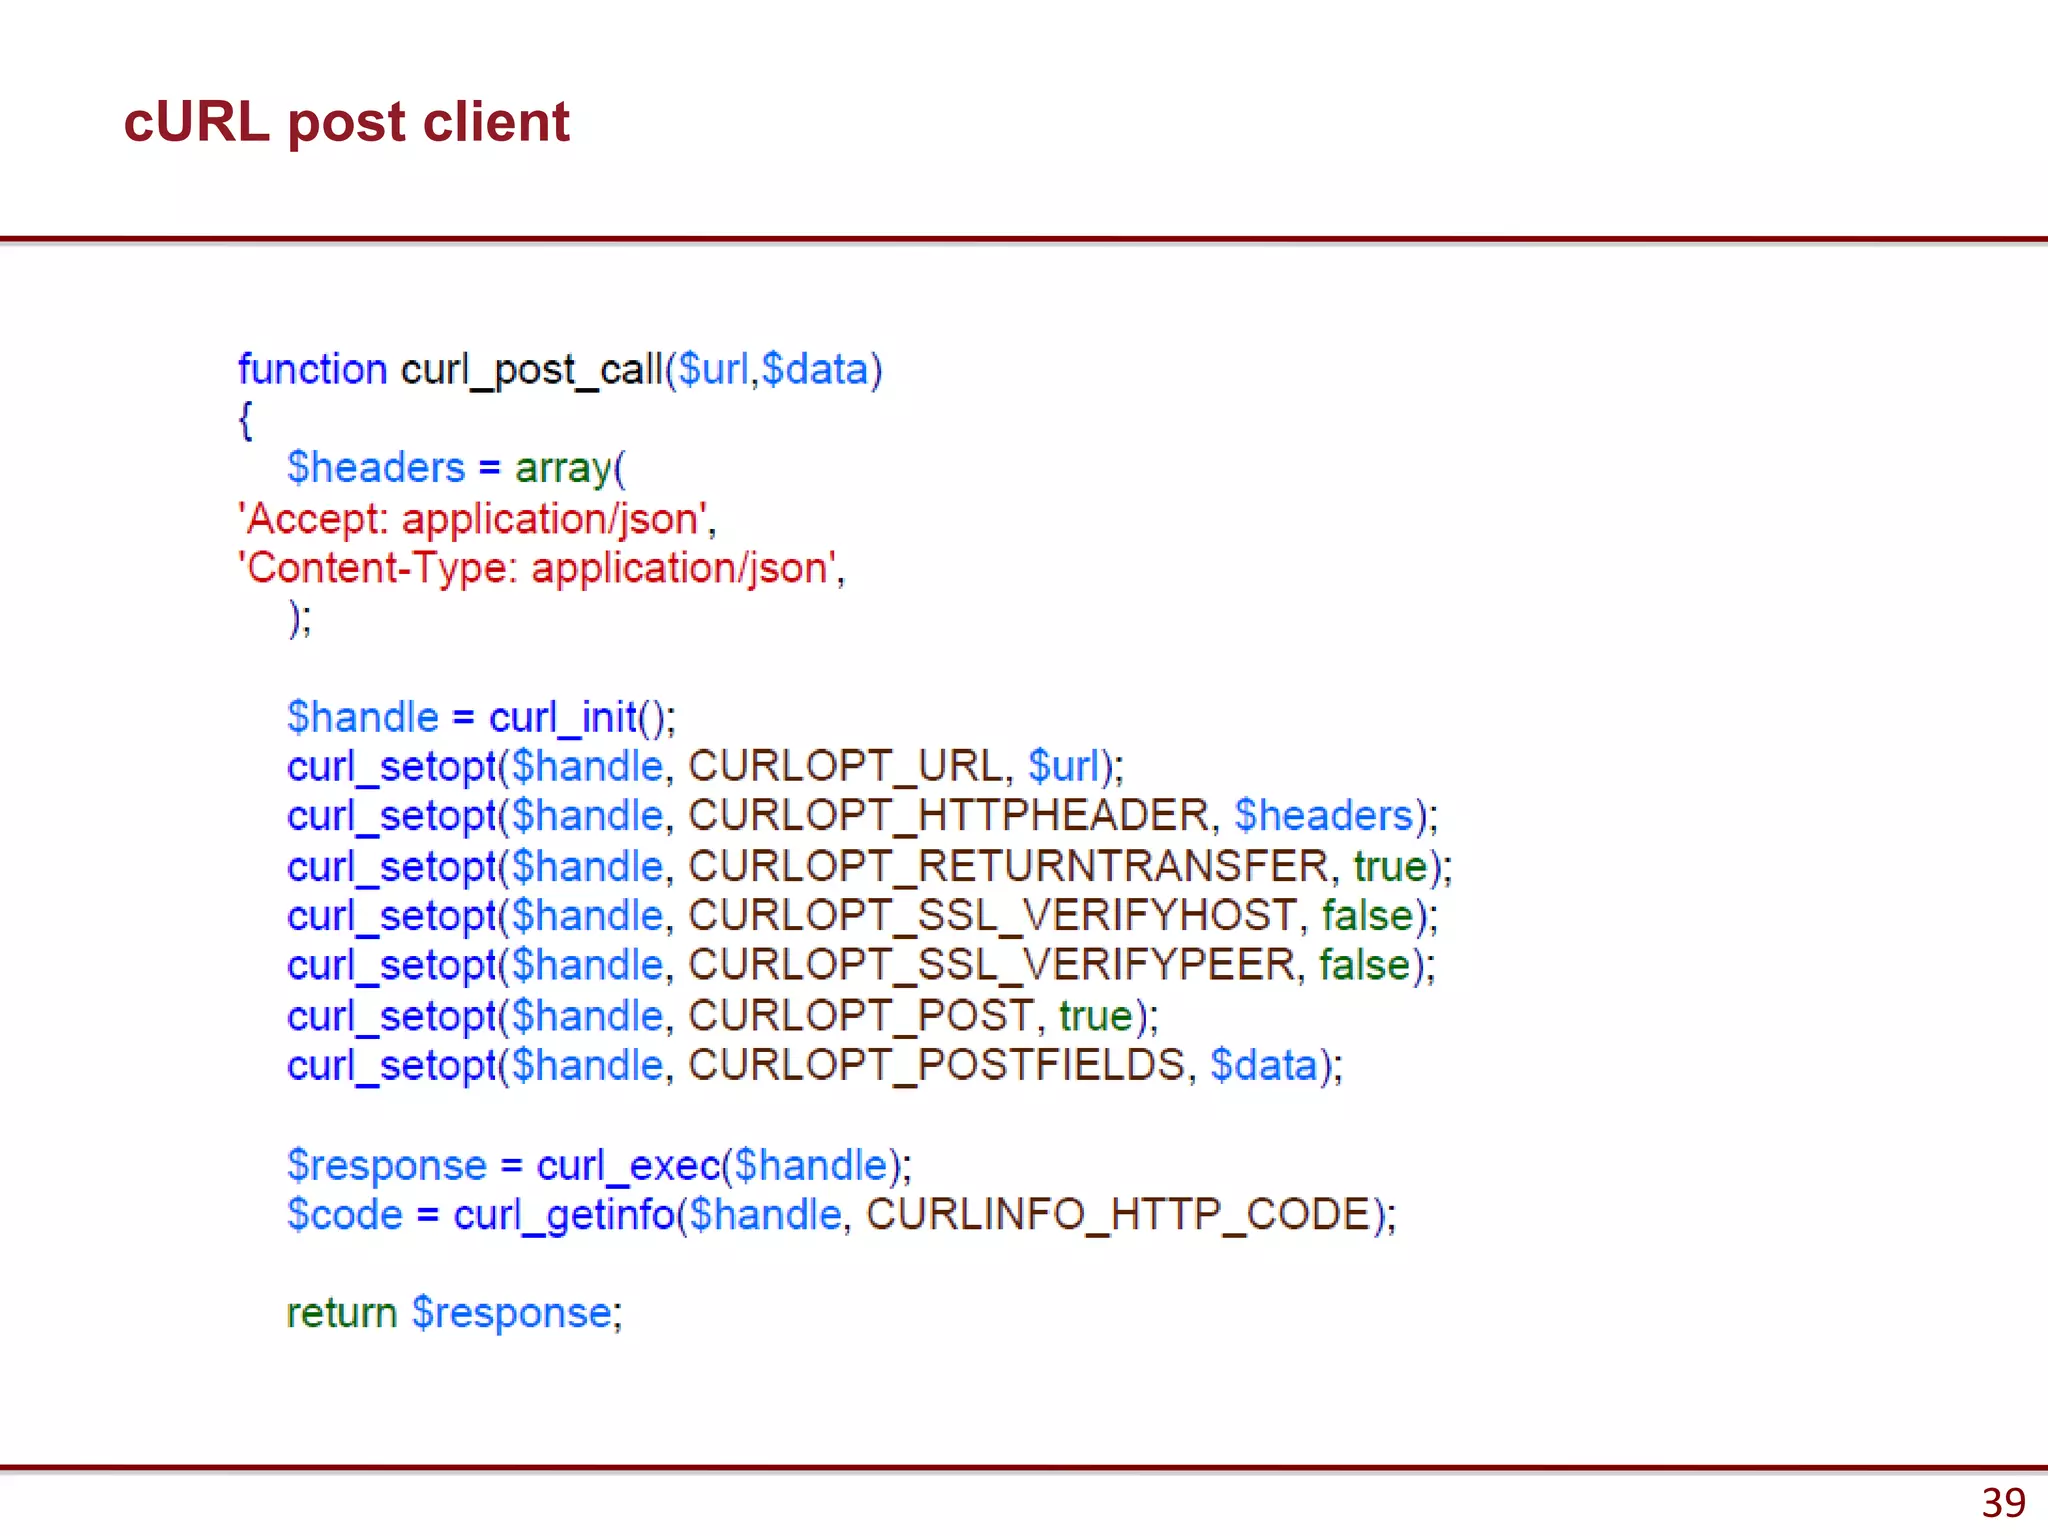The image size is (2048, 1536).
Task: Click the function curl_post_call declaration line
Action: pos(560,370)
